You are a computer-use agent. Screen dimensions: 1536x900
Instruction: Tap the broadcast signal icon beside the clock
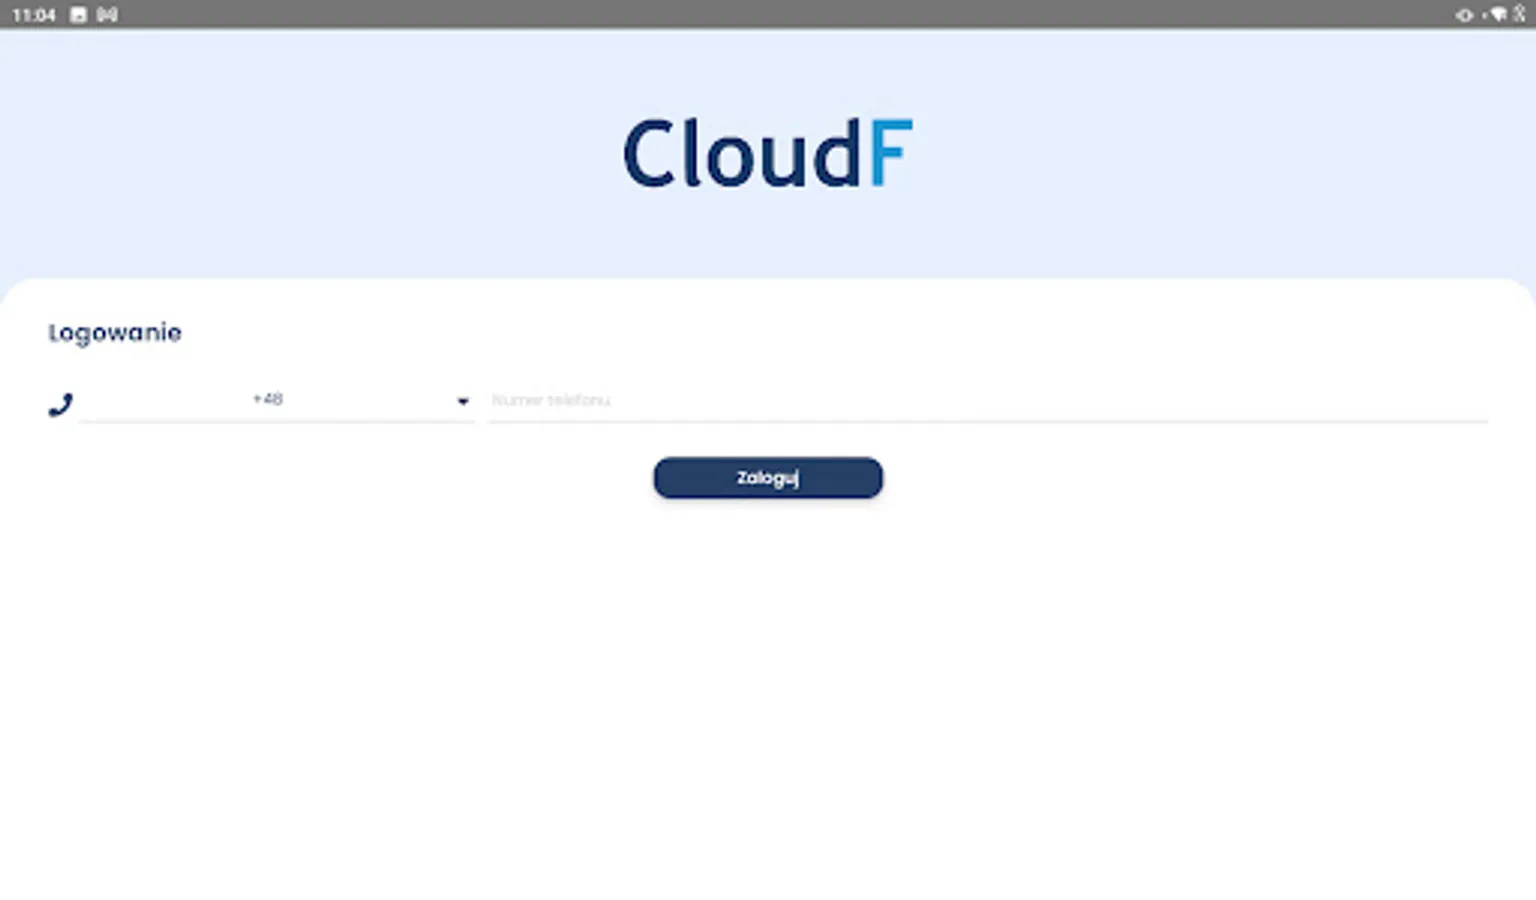[107, 15]
